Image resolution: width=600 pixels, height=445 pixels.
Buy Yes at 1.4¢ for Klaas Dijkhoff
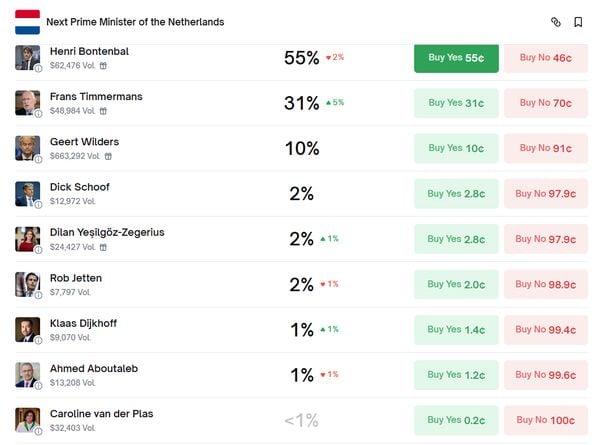pyautogui.click(x=456, y=329)
